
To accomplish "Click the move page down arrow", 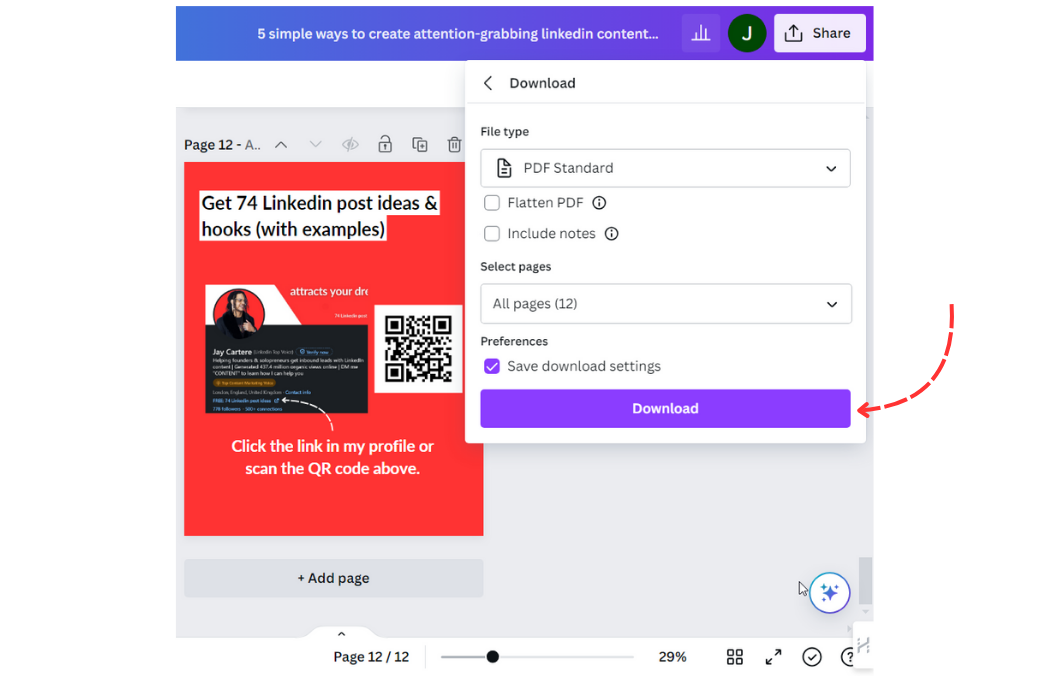I will [316, 145].
